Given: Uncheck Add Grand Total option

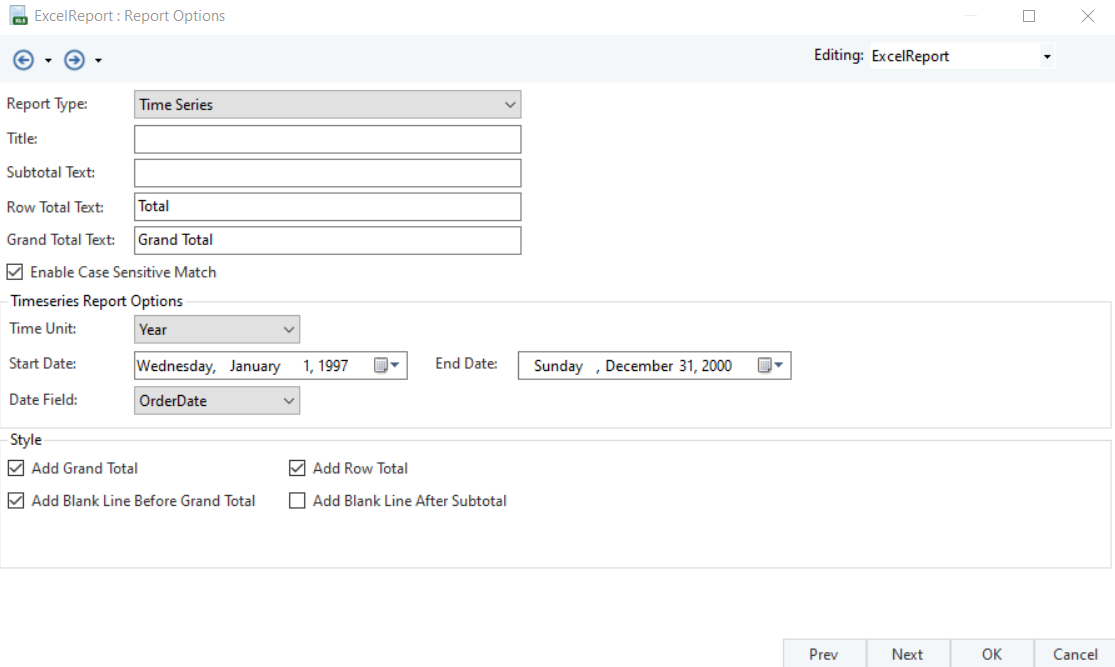Looking at the screenshot, I should pyautogui.click(x=16, y=468).
